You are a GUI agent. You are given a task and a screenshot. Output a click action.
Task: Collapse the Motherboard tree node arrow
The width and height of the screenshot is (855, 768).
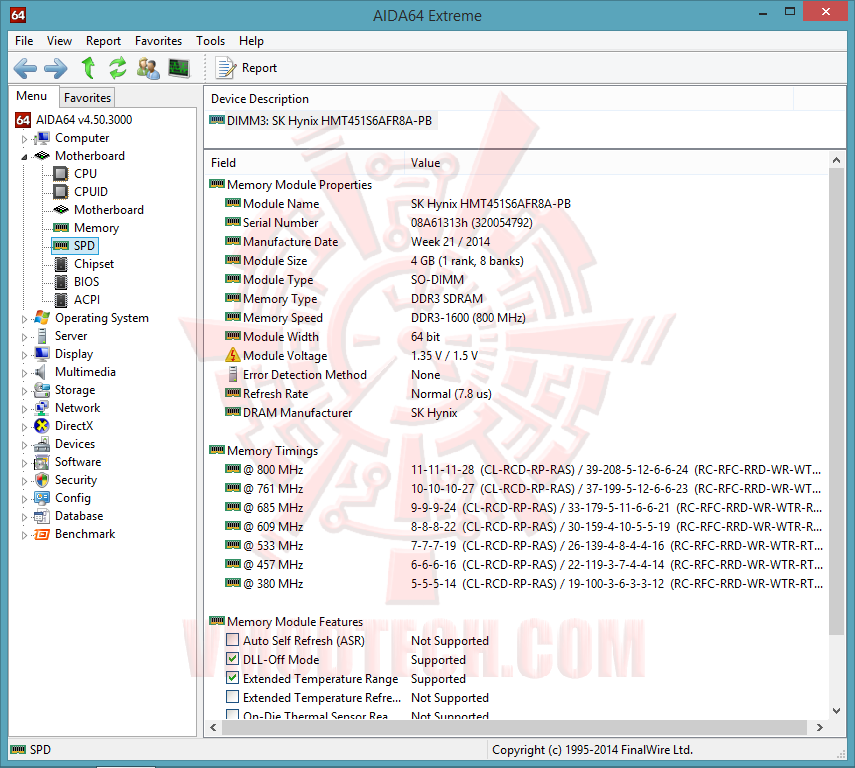[x=24, y=157]
